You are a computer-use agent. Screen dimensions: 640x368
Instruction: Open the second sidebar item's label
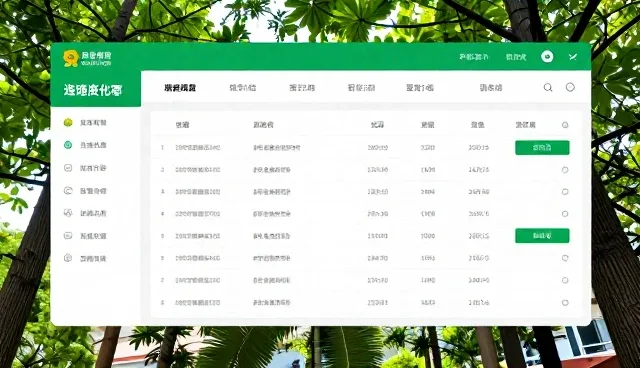pos(93,145)
